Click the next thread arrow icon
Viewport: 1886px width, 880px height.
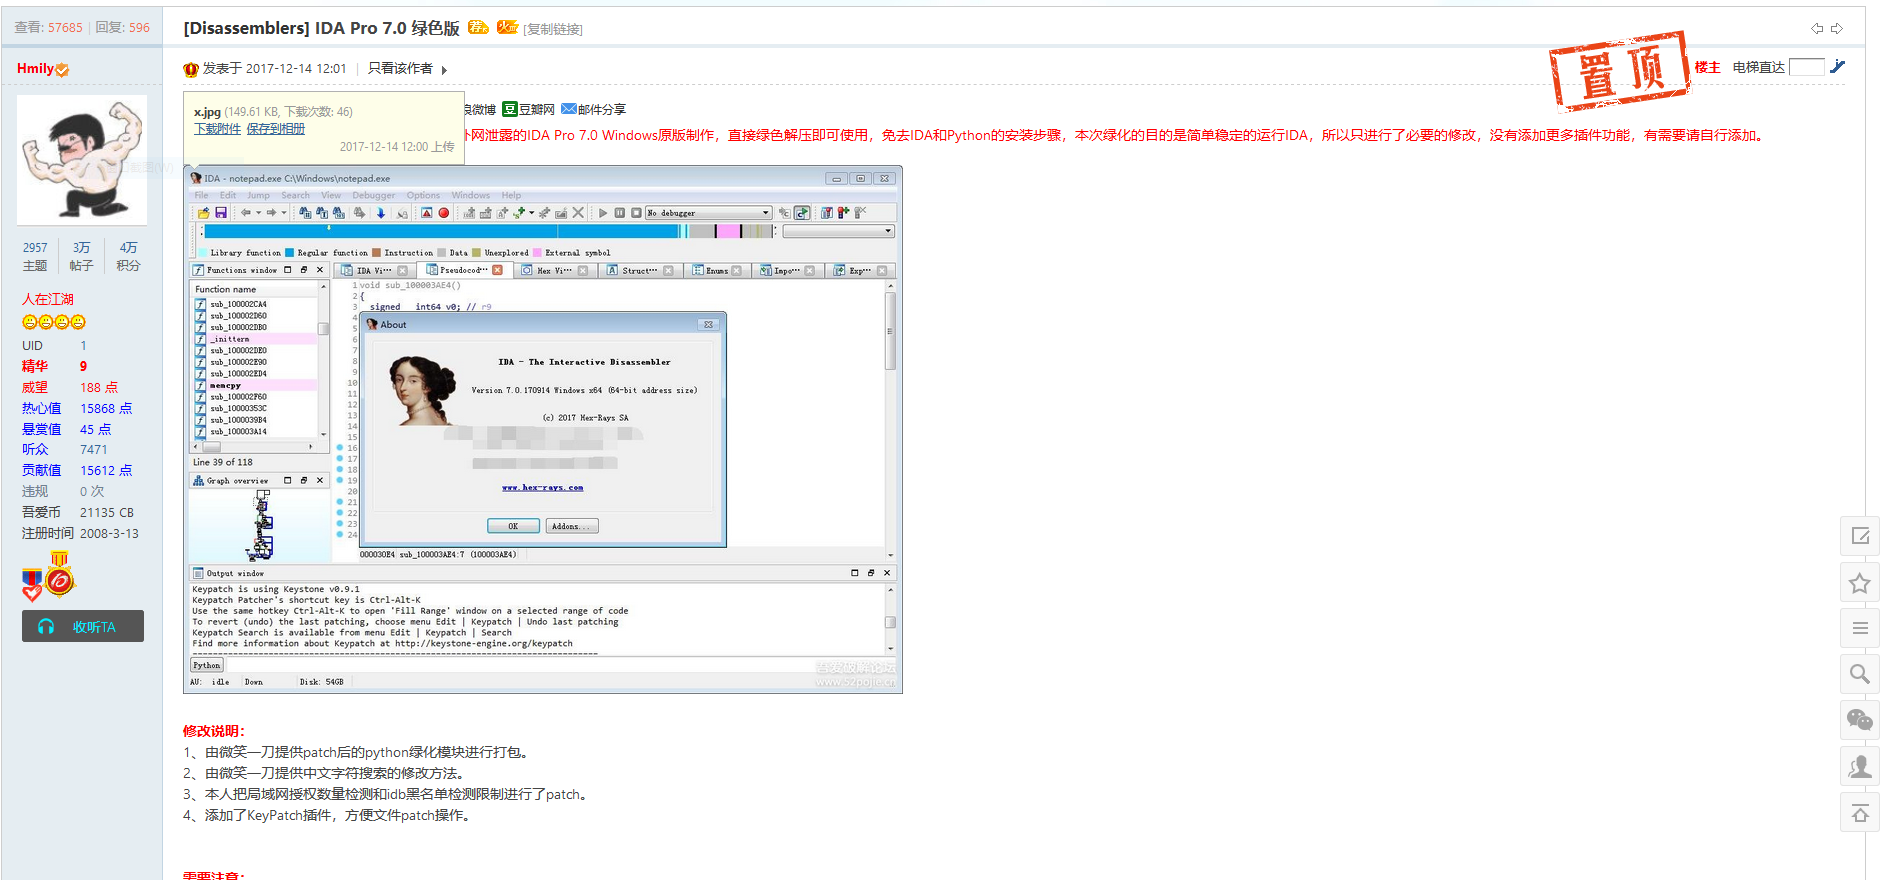[x=1837, y=28]
